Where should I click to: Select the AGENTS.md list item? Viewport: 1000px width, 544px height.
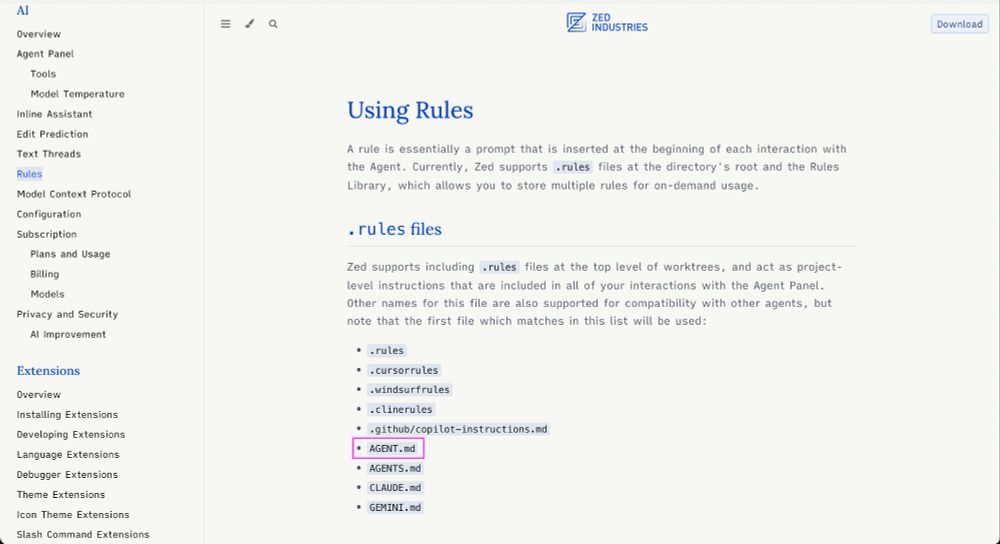pos(395,468)
